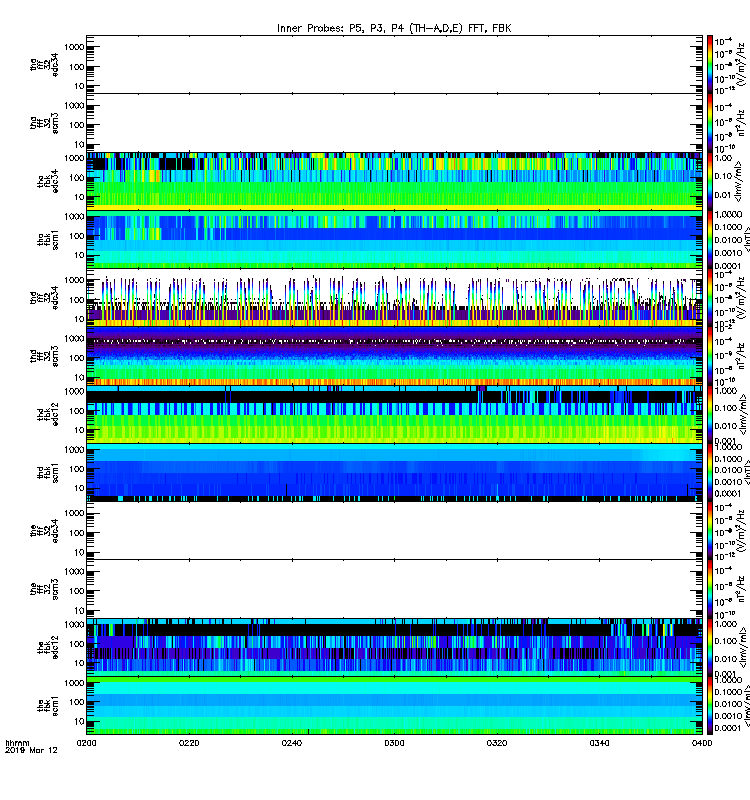
Task: Click the "10" tick of the fbk scm1 panel
Action: tap(79, 721)
